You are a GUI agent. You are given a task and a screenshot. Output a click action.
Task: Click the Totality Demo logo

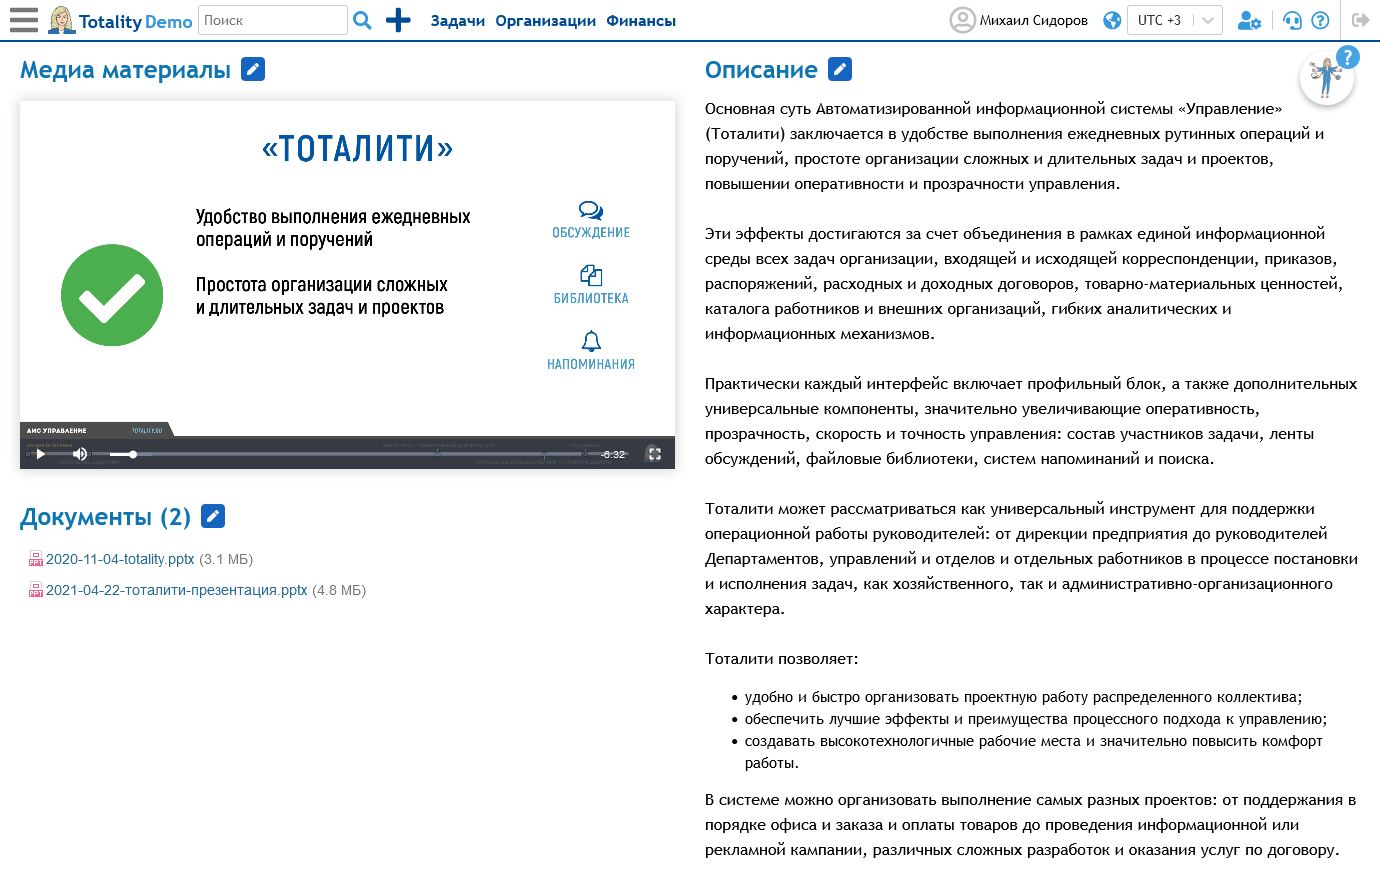click(x=120, y=20)
